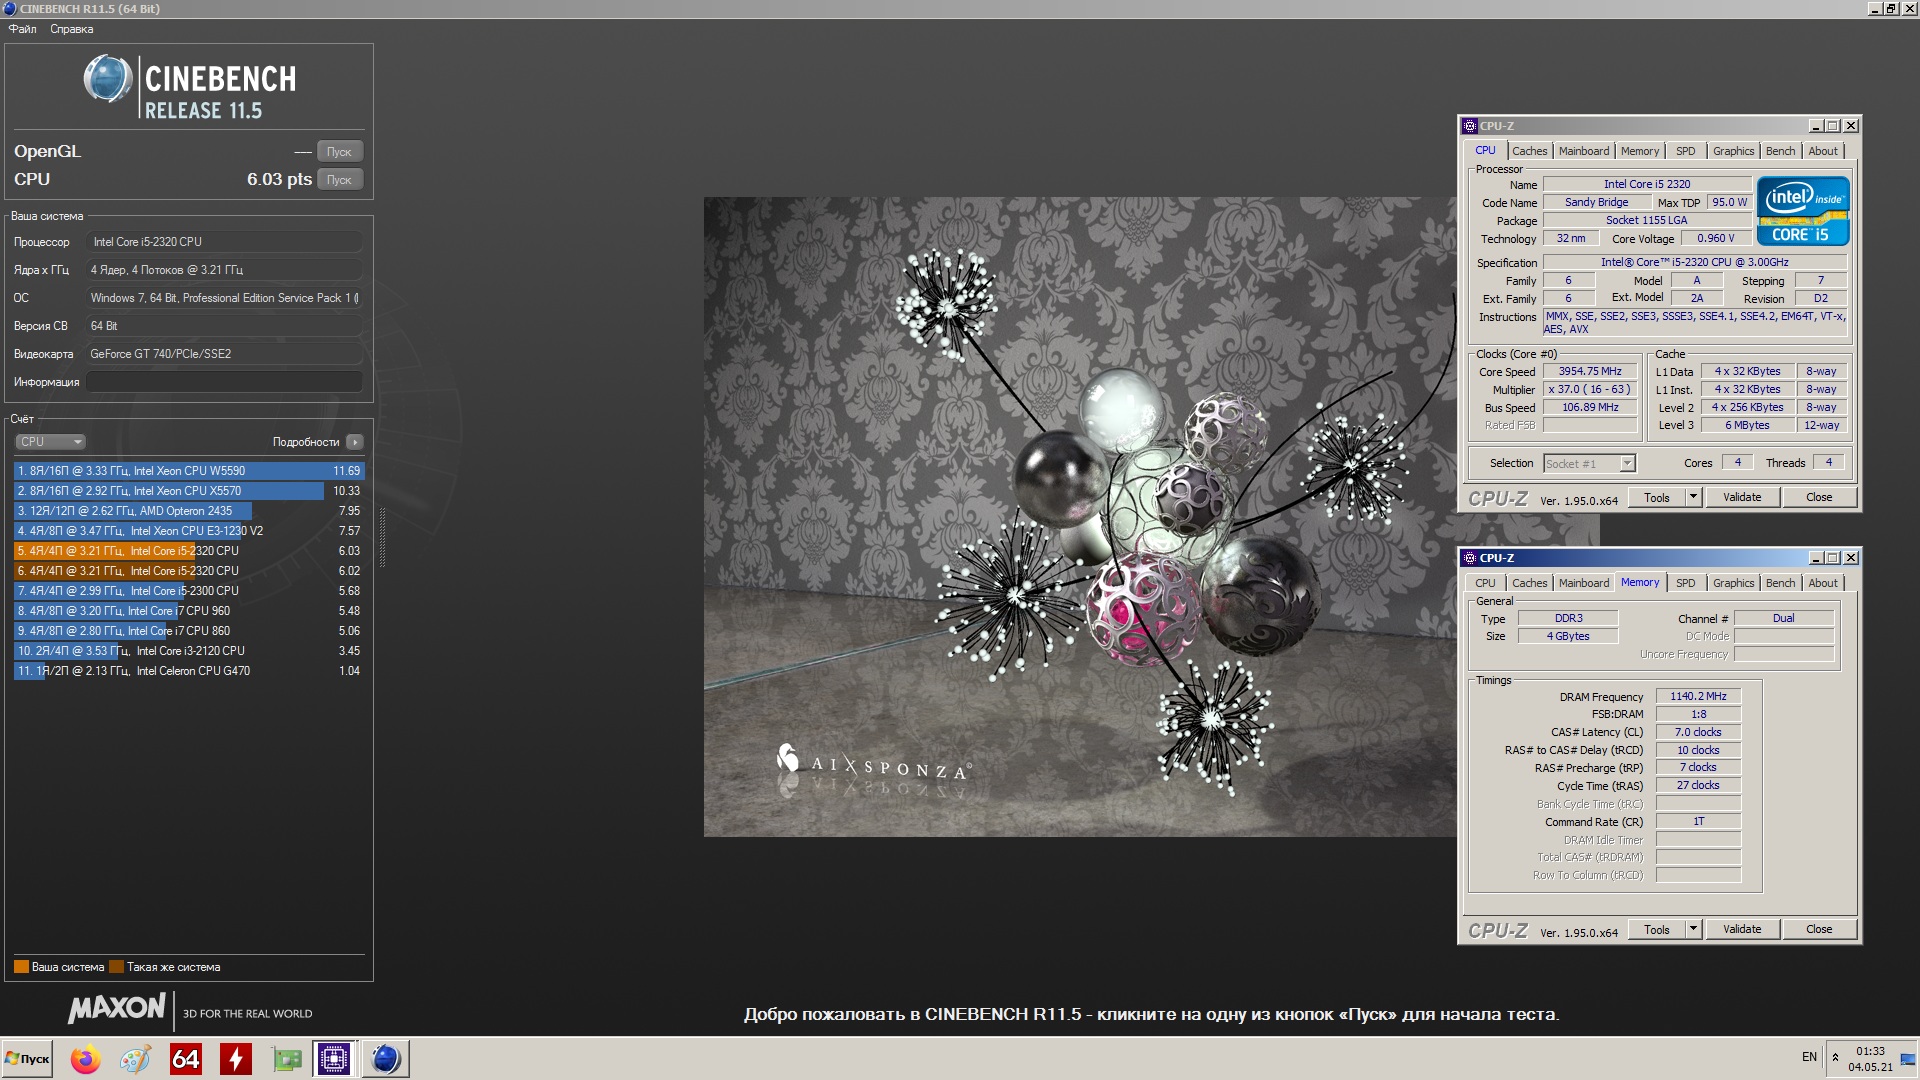The image size is (1920, 1080).
Task: Open Bench tab in lower CPU-Z window
Action: 1780,583
